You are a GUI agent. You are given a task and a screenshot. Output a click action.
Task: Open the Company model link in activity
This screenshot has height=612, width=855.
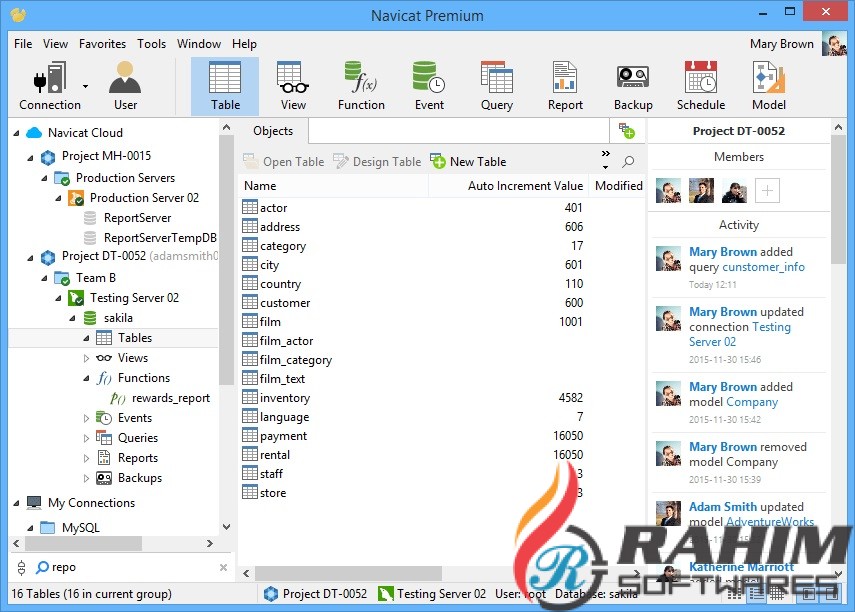[x=751, y=402]
